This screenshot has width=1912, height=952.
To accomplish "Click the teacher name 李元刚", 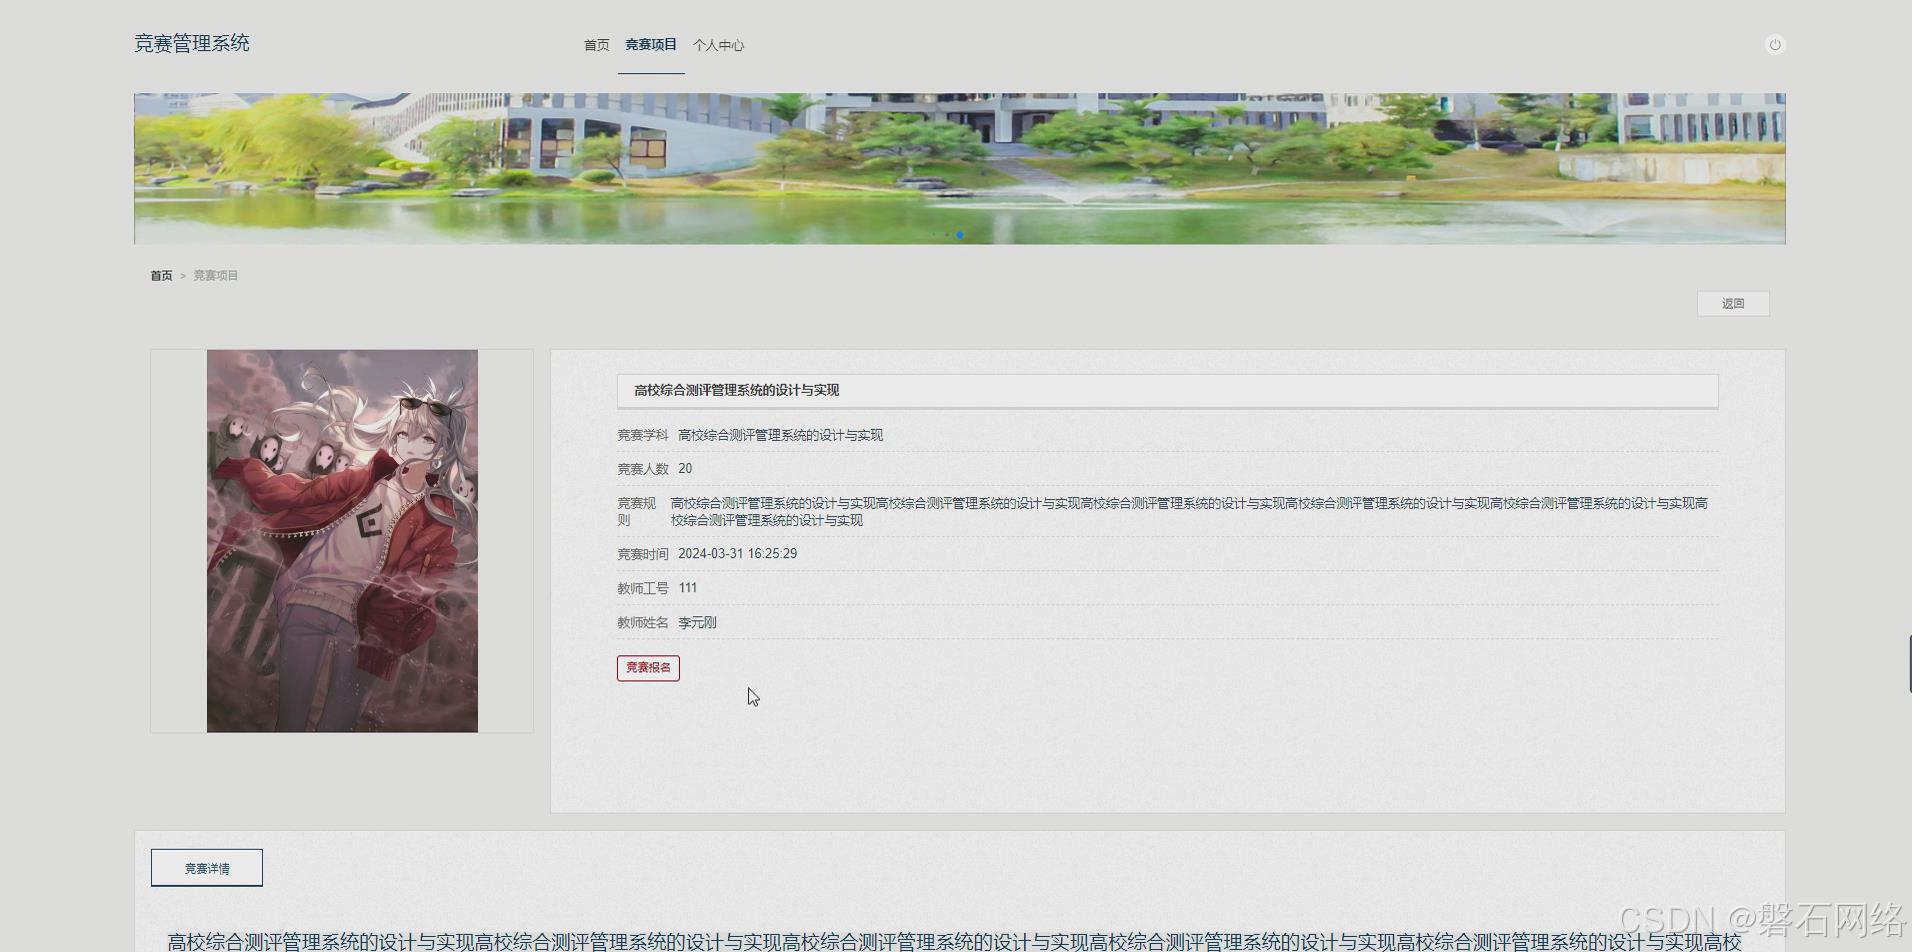I will coord(695,622).
